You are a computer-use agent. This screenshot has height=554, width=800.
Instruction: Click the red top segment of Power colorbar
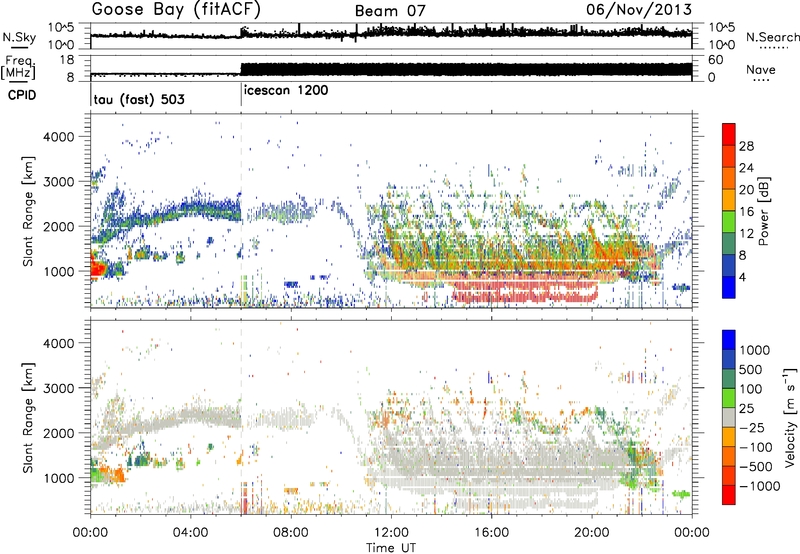pos(729,135)
